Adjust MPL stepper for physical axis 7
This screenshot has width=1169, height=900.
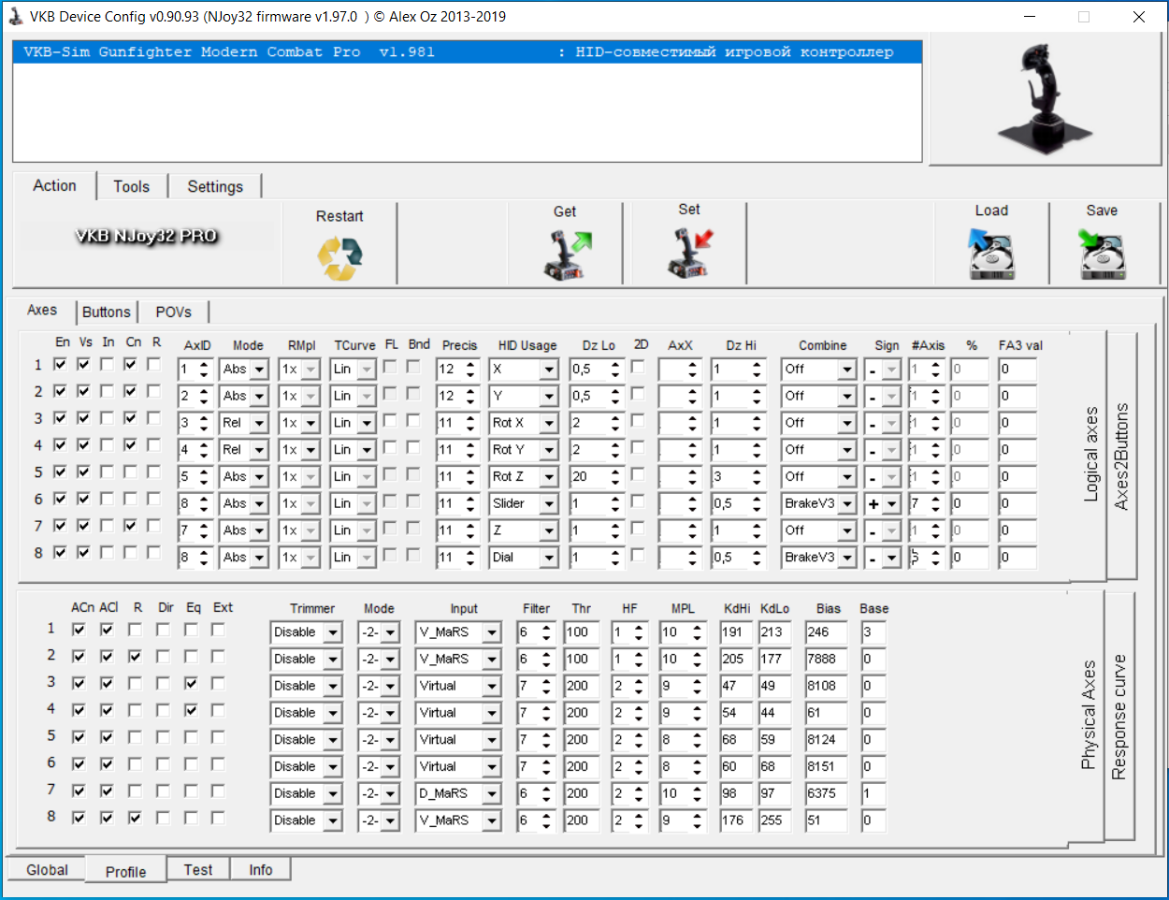pos(696,793)
